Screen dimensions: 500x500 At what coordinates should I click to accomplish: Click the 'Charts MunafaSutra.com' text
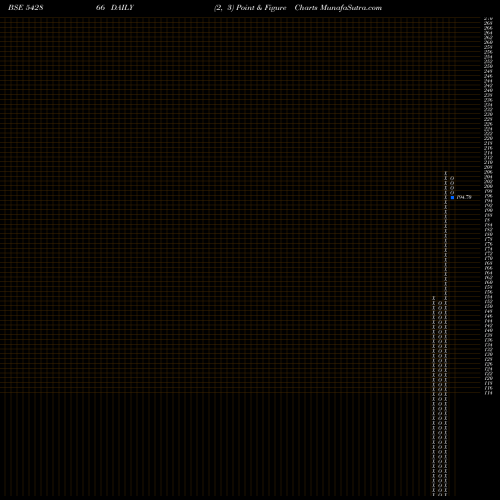(338, 8)
